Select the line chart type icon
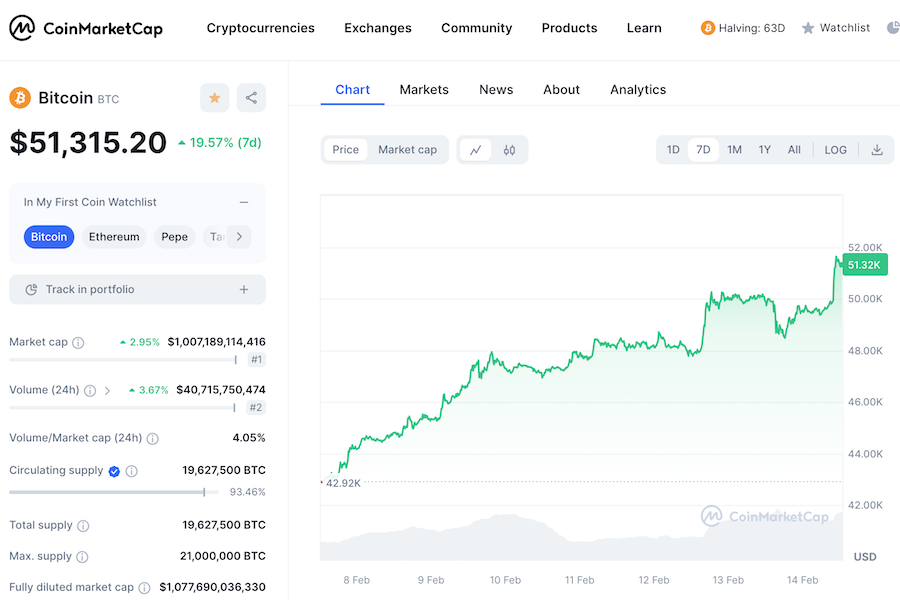 tap(476, 150)
